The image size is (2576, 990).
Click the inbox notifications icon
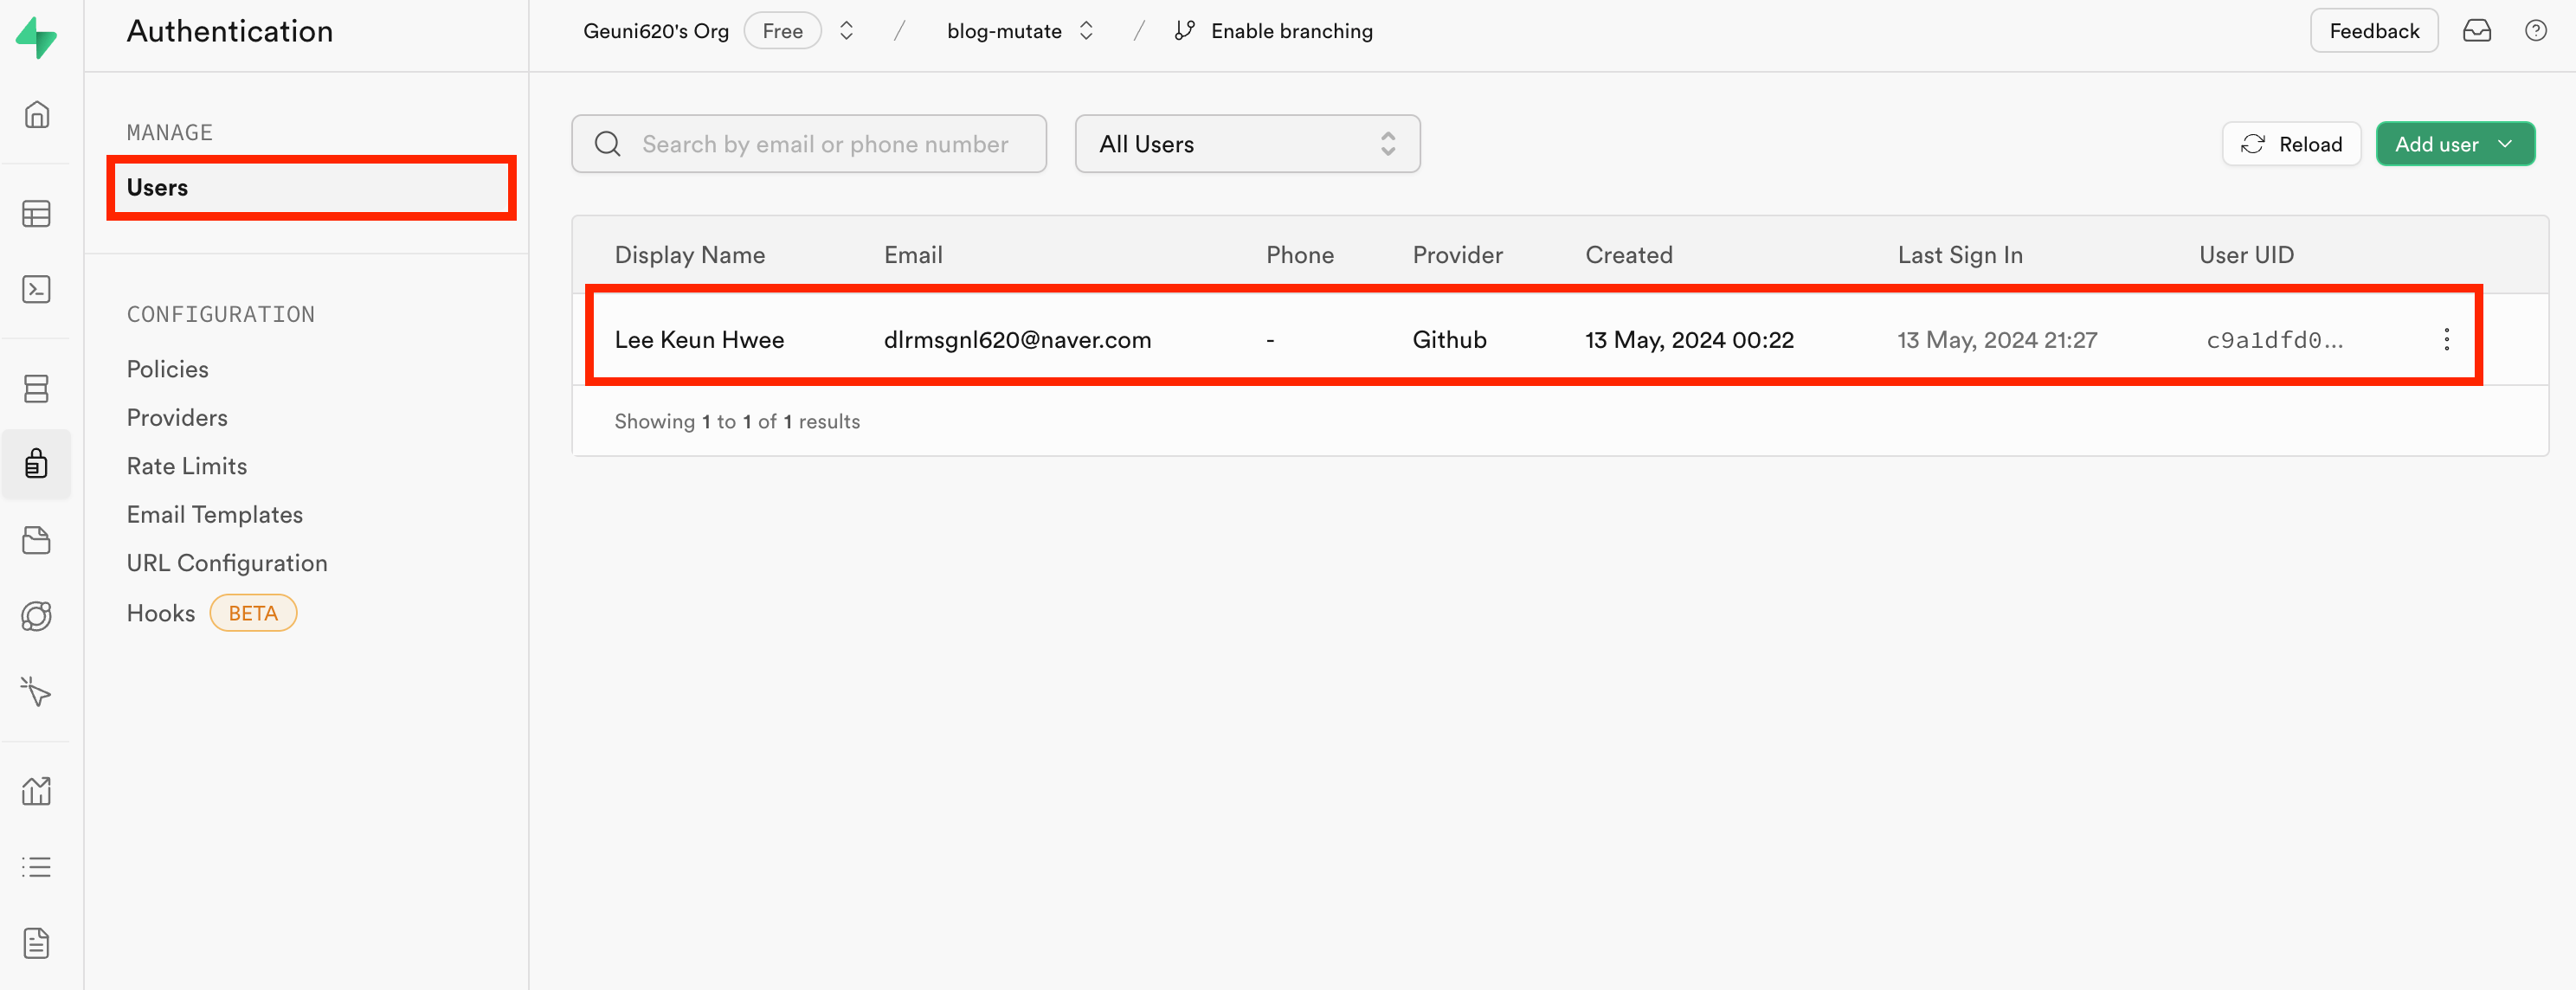2476,31
